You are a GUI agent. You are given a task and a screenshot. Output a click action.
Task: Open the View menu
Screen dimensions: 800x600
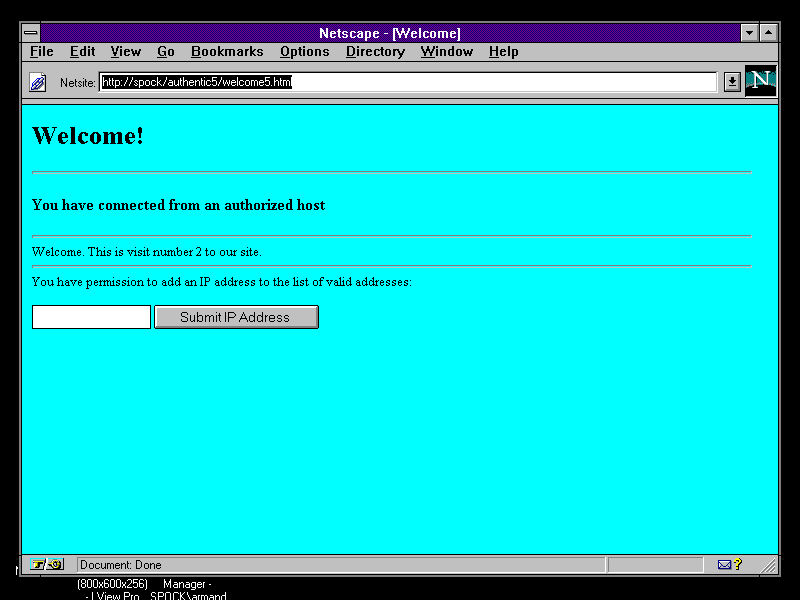click(x=125, y=52)
